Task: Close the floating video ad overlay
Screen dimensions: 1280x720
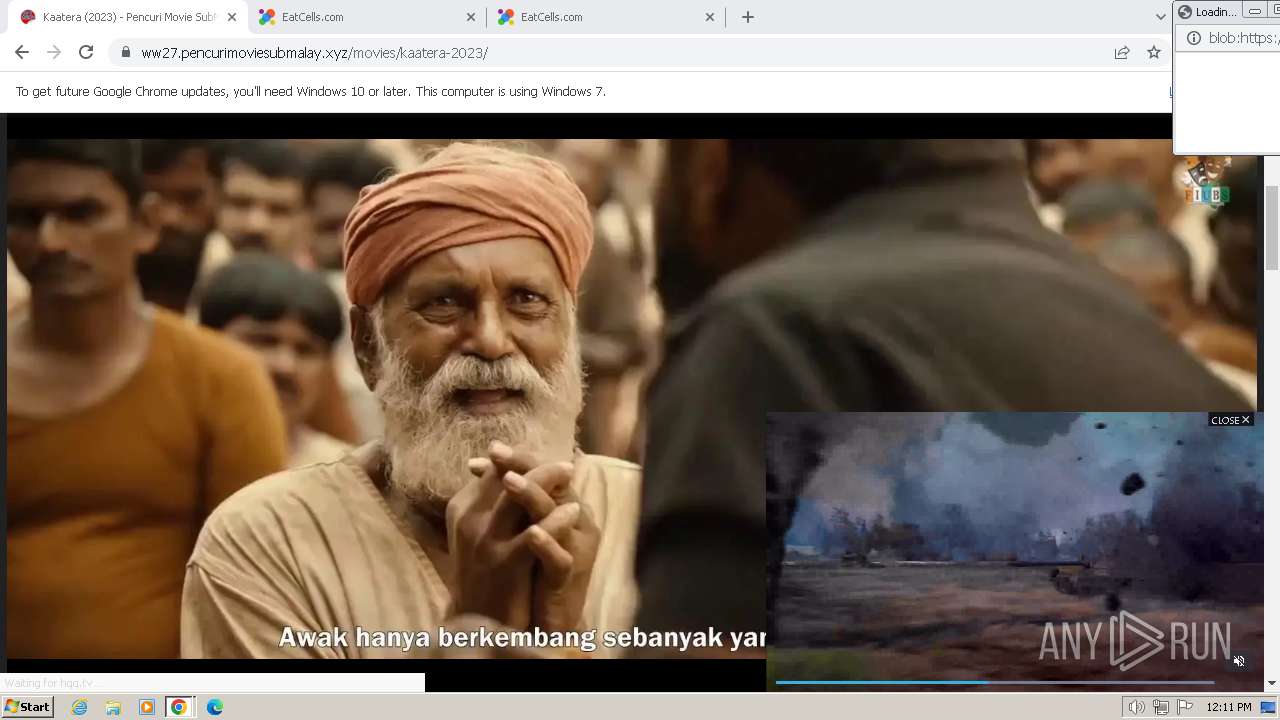Action: click(x=1230, y=420)
